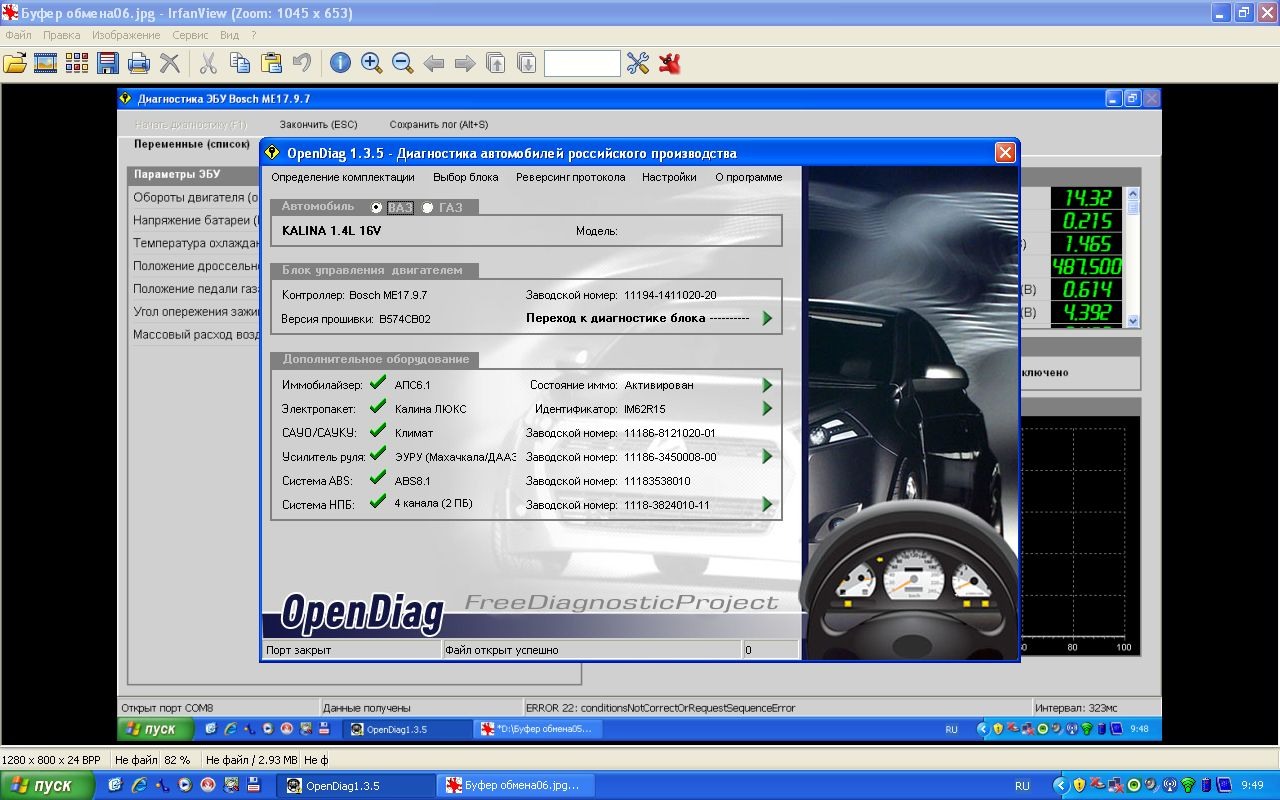Click the green check mark next to Иммобилайзер
1280x800 pixels.
[x=377, y=382]
